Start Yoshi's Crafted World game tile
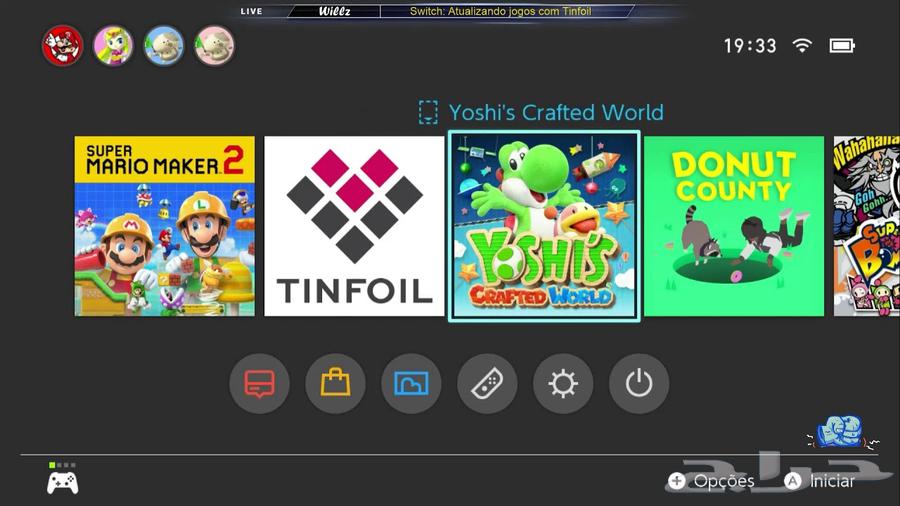Viewport: 900px width, 506px height. click(544, 226)
